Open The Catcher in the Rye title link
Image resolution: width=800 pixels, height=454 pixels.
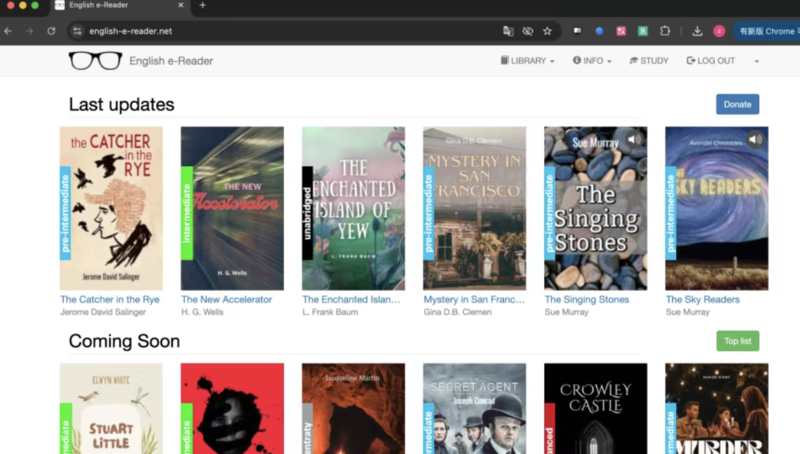click(x=110, y=299)
